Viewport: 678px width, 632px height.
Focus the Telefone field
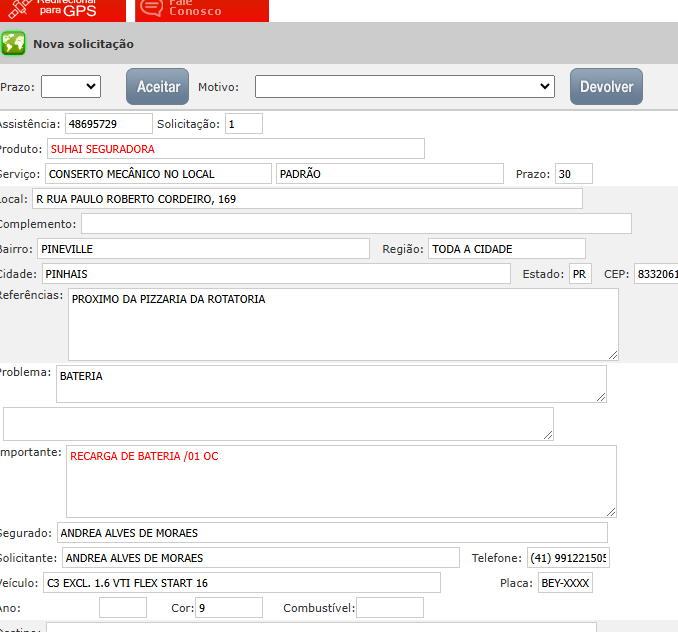(568, 558)
